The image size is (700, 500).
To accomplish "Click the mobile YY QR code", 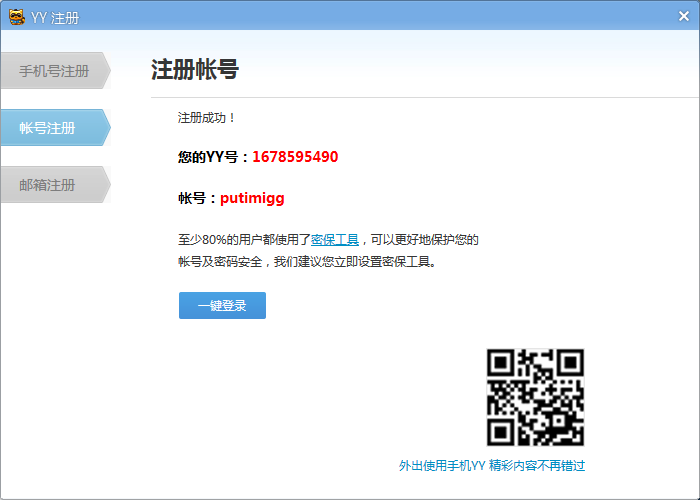I will pos(535,397).
